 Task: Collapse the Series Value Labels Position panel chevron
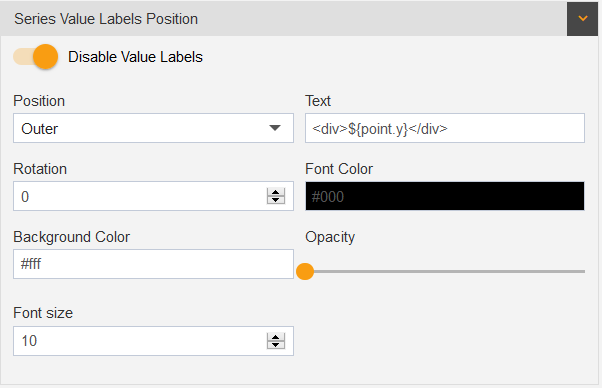coord(582,18)
